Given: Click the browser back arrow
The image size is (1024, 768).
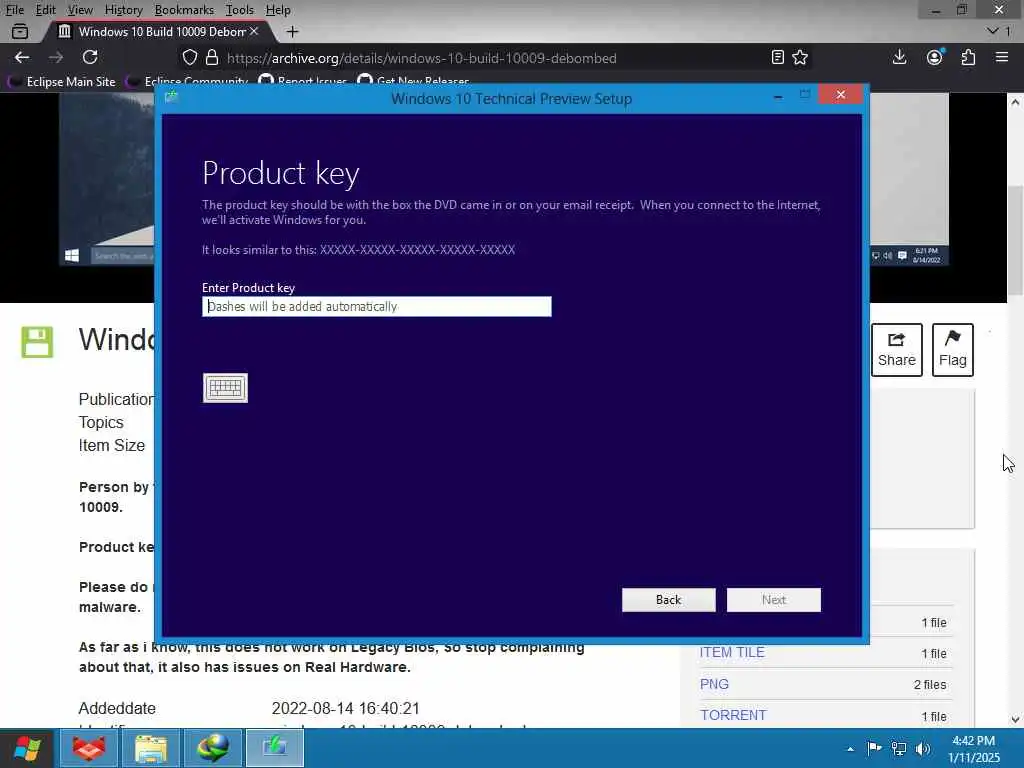Looking at the screenshot, I should coord(22,57).
